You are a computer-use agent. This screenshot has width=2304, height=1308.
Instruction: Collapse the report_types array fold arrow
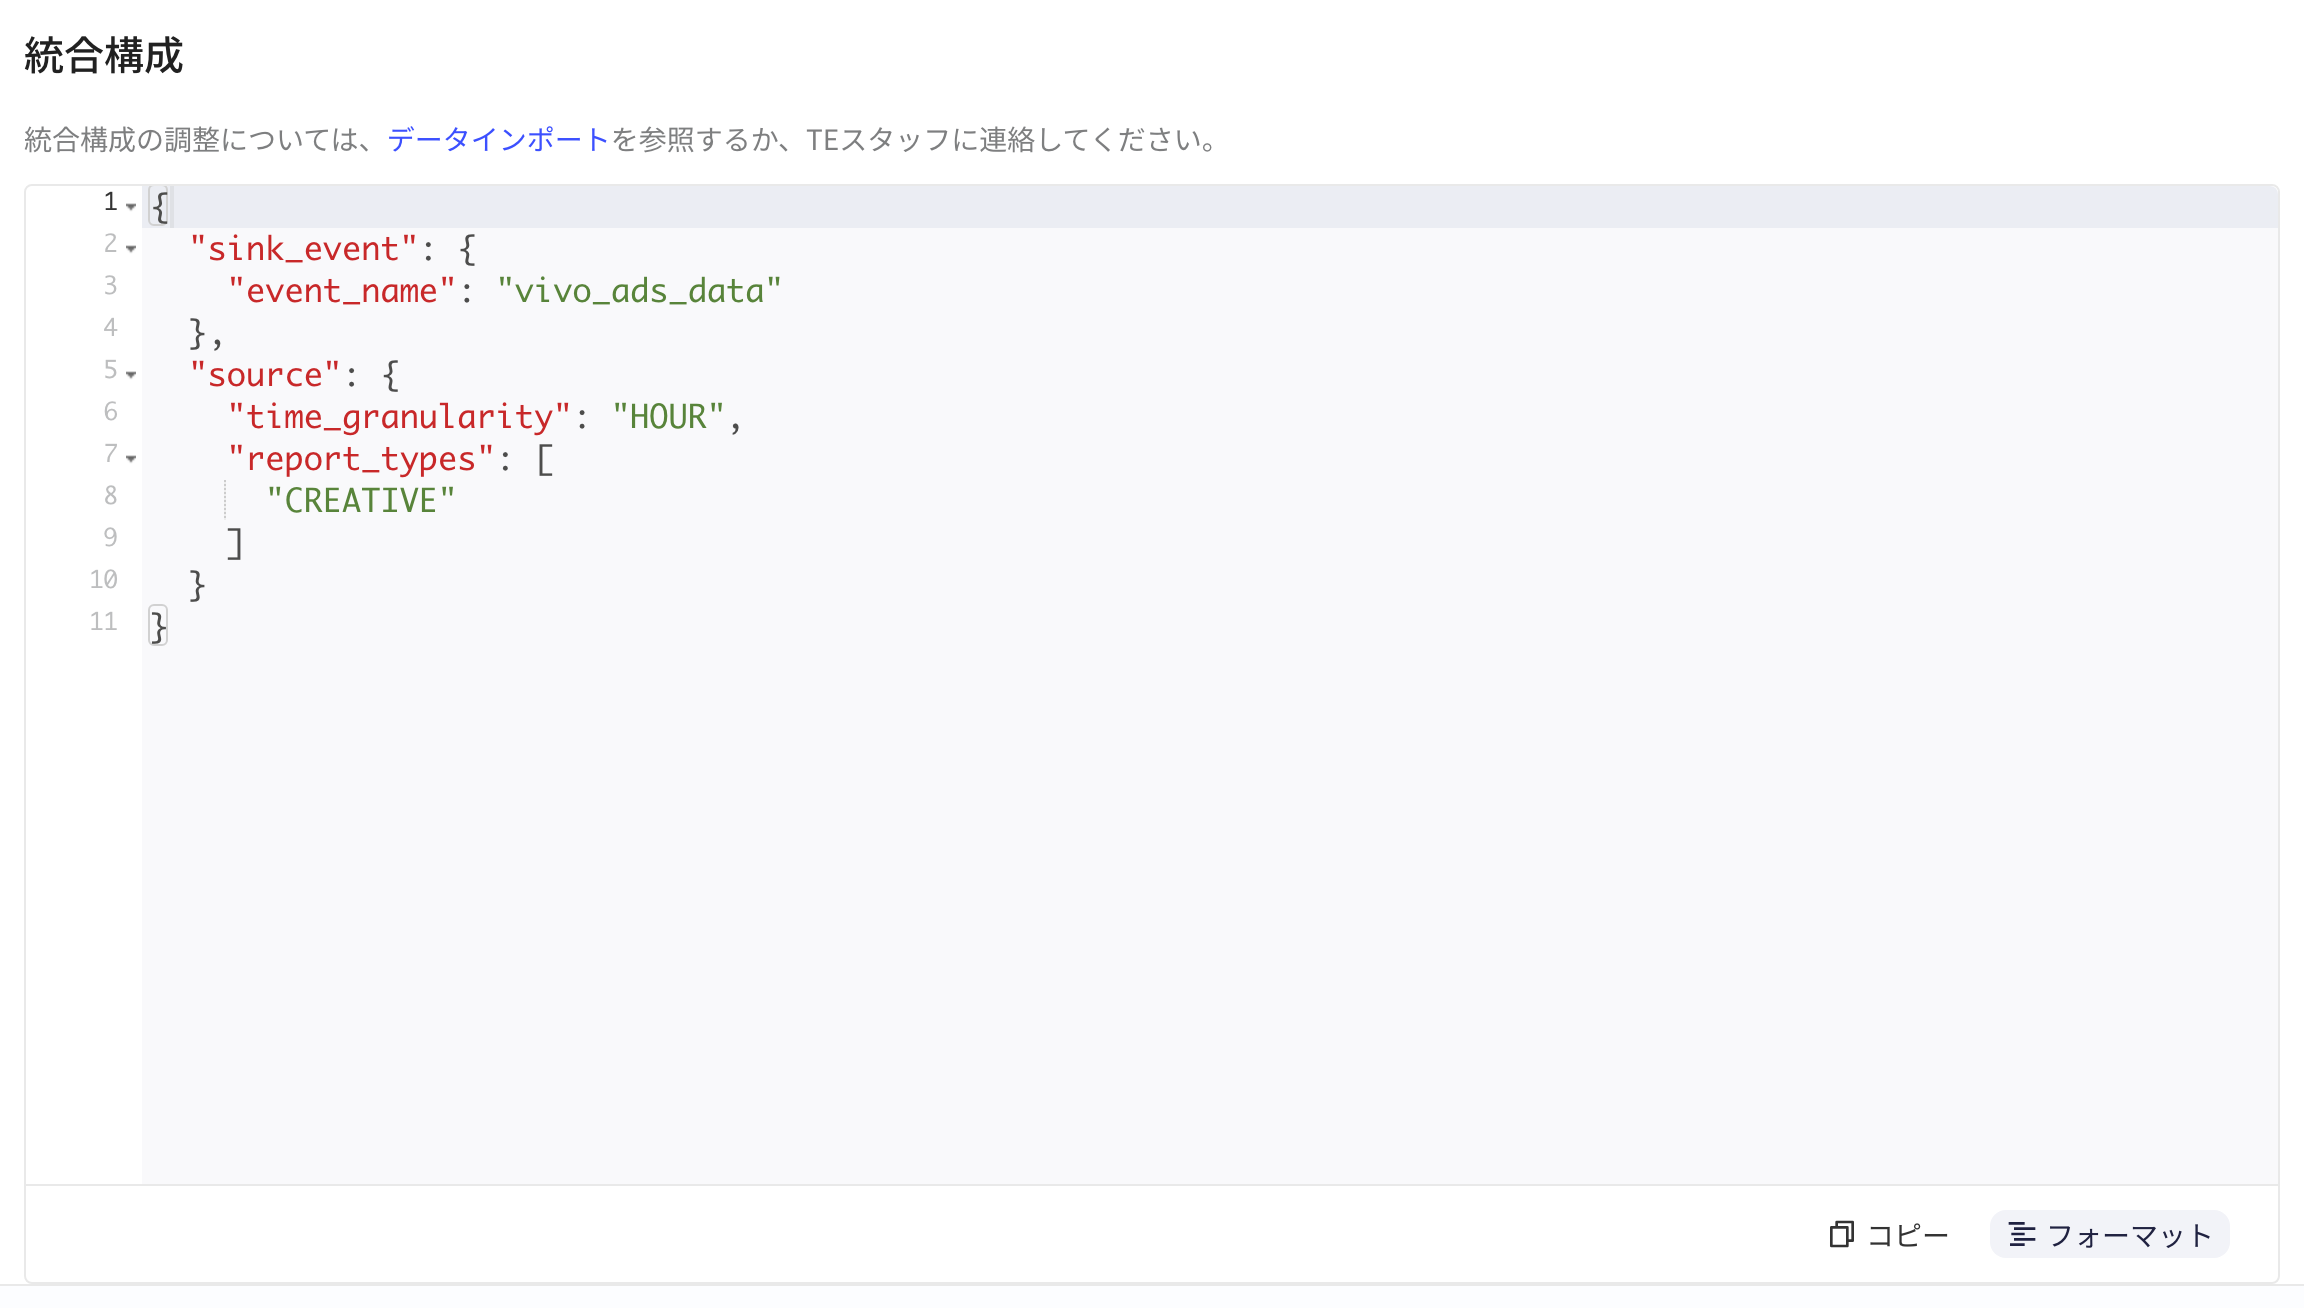131,458
